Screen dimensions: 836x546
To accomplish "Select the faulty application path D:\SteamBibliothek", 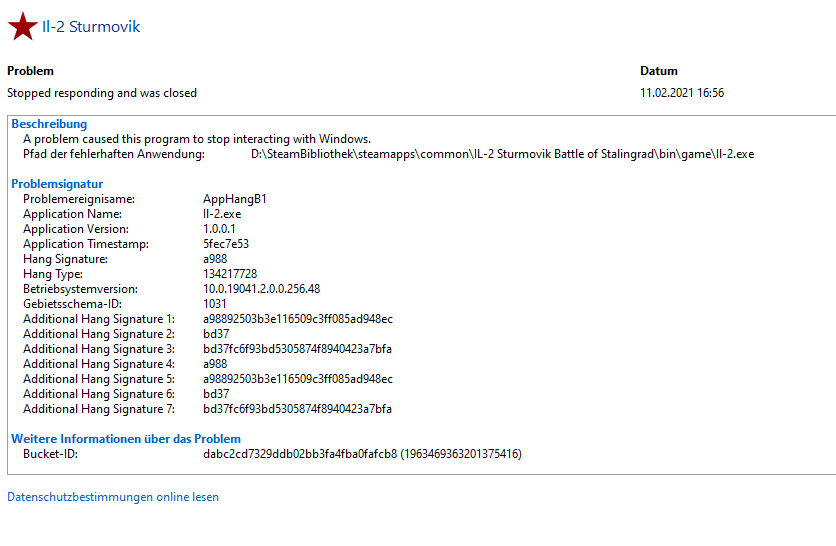I will [502, 154].
